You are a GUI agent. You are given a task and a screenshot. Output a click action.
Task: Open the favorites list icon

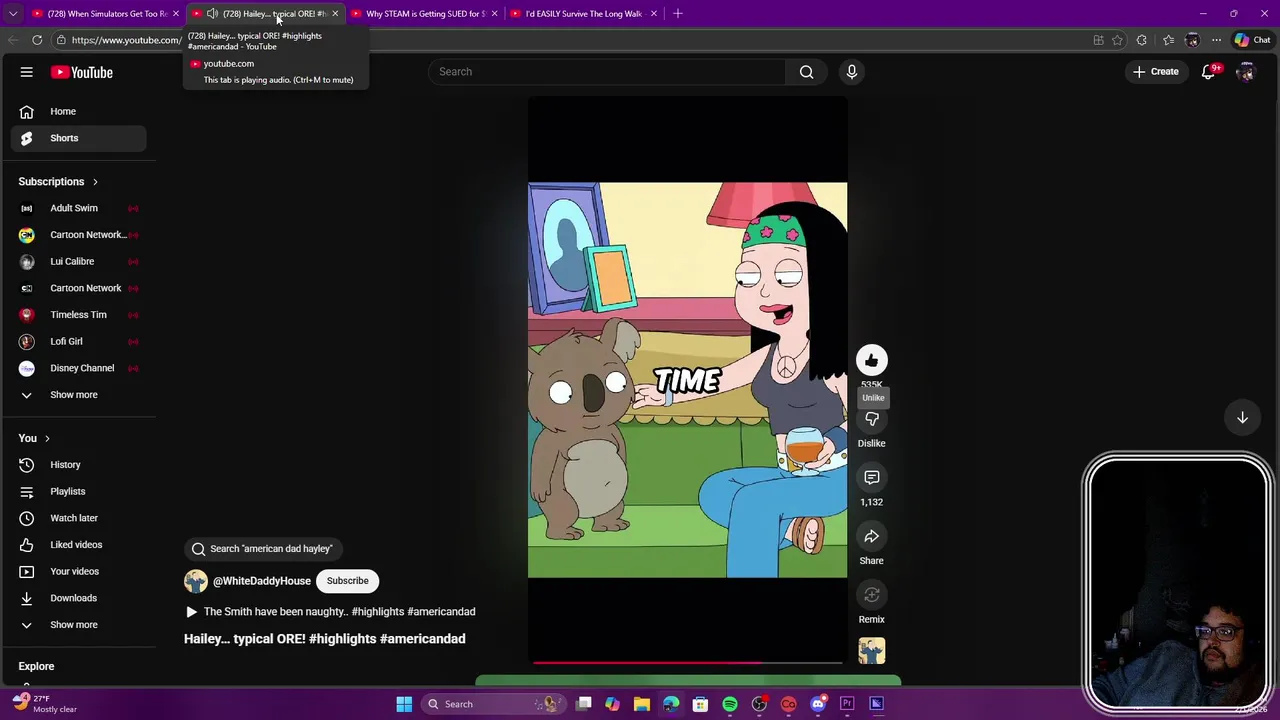pos(1167,40)
